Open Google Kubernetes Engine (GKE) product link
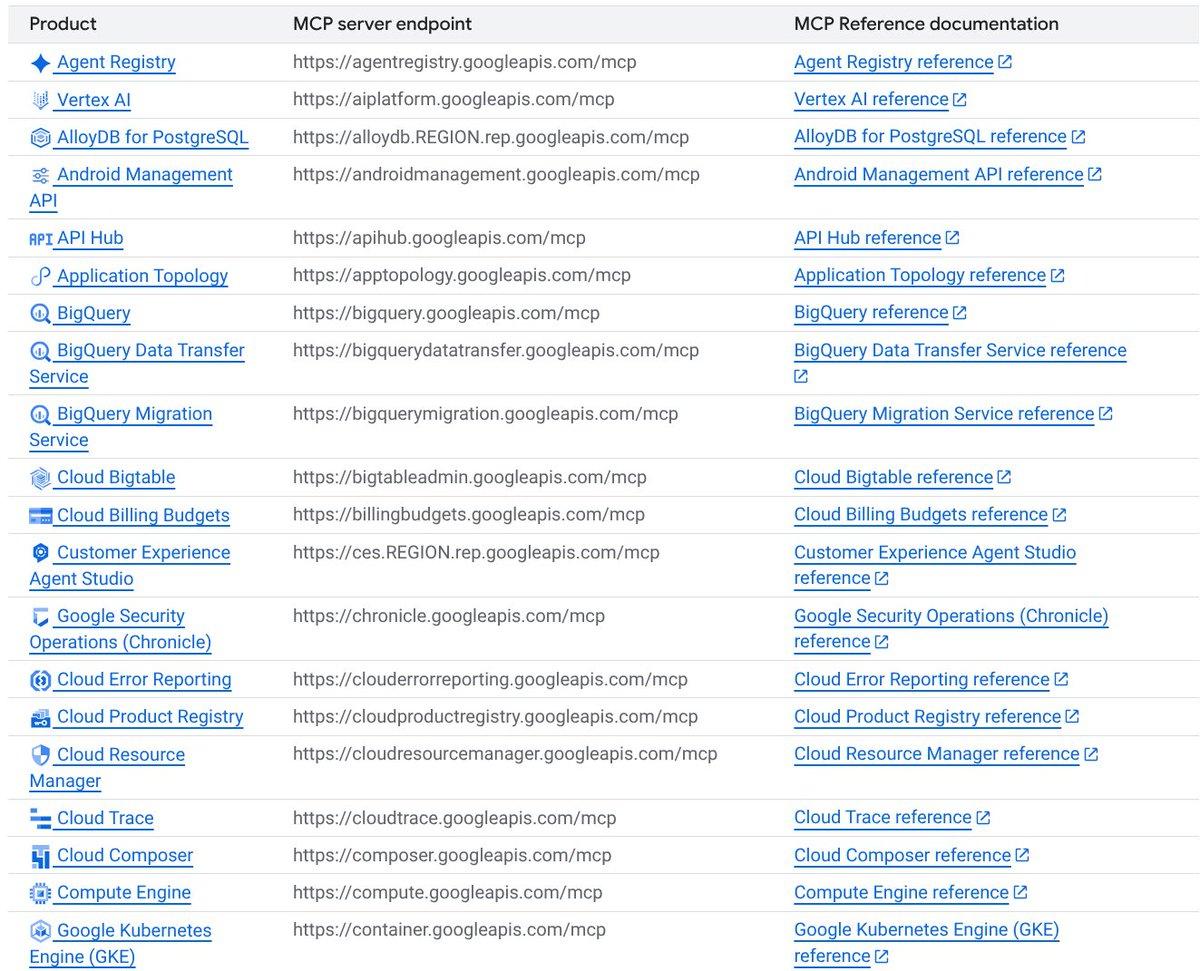 pos(120,943)
